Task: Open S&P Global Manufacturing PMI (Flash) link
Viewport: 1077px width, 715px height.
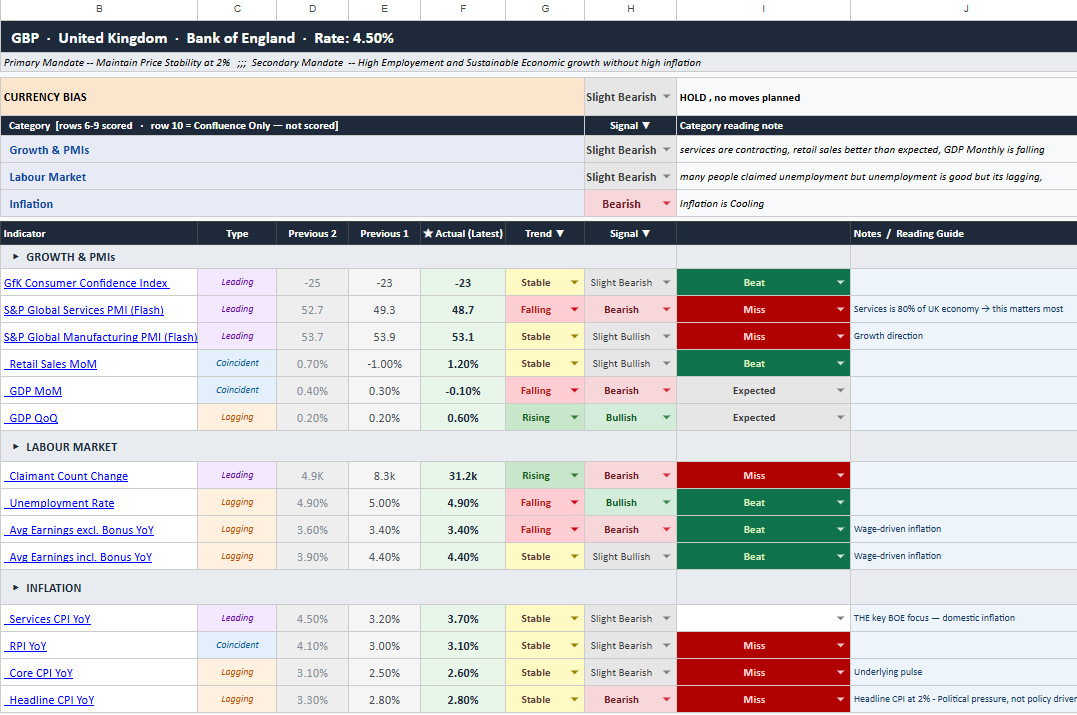Action: (100, 337)
